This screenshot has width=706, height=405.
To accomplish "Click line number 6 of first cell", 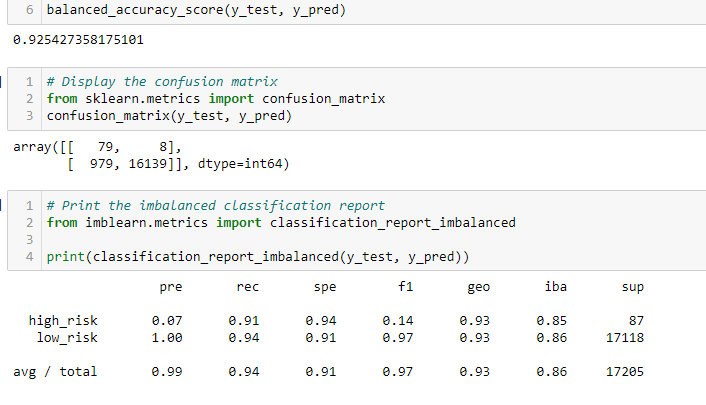I will (30, 10).
